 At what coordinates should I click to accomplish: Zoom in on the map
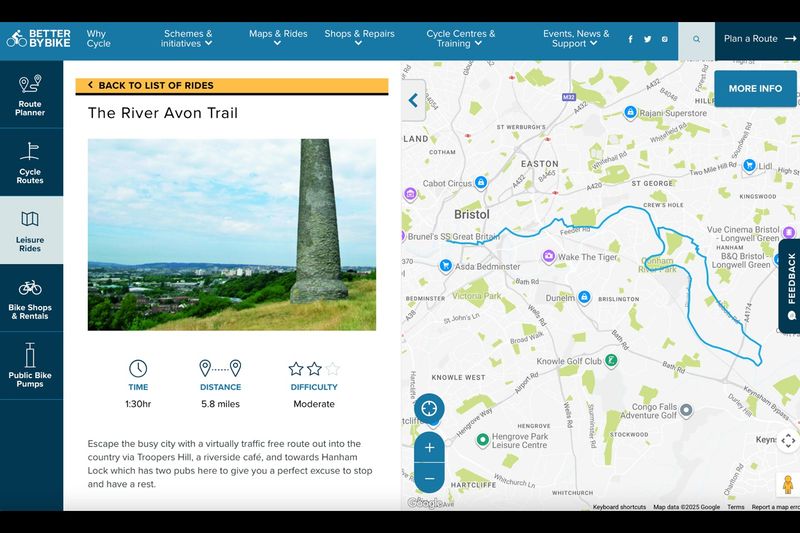point(429,447)
